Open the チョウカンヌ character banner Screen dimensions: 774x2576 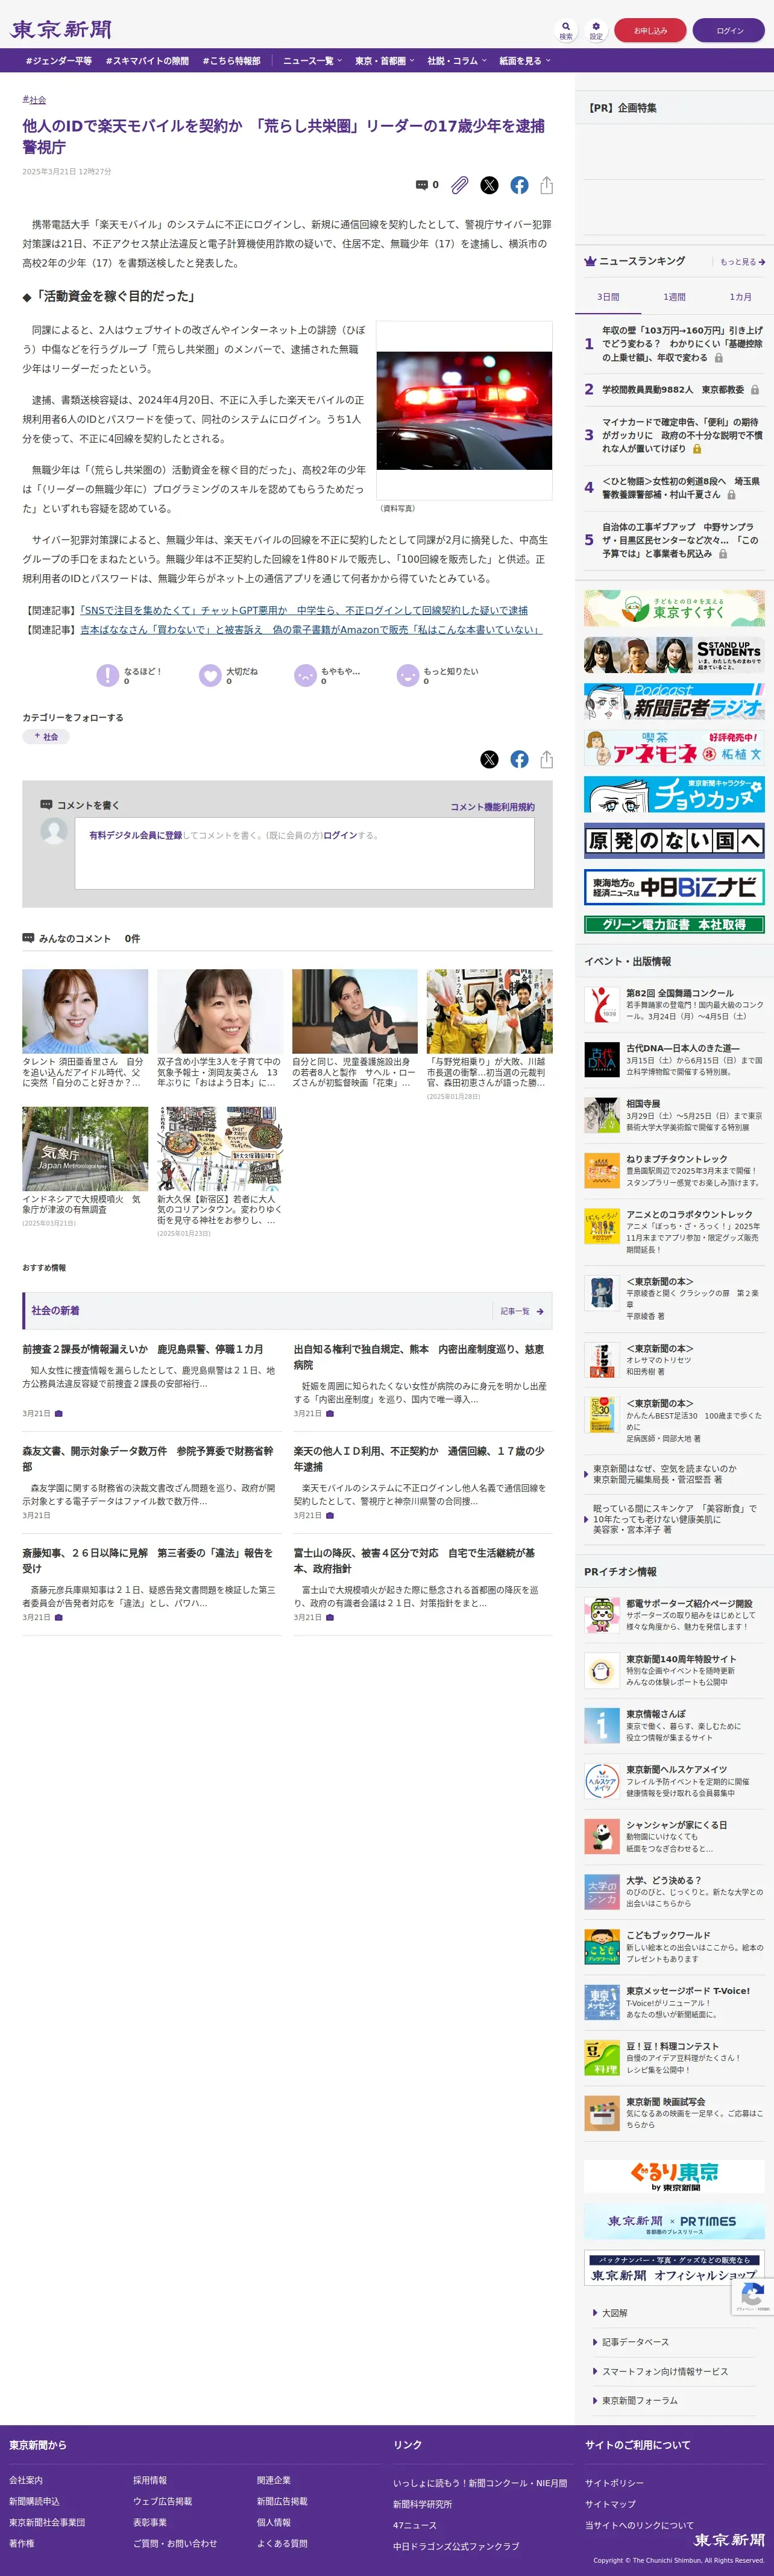[x=674, y=794]
